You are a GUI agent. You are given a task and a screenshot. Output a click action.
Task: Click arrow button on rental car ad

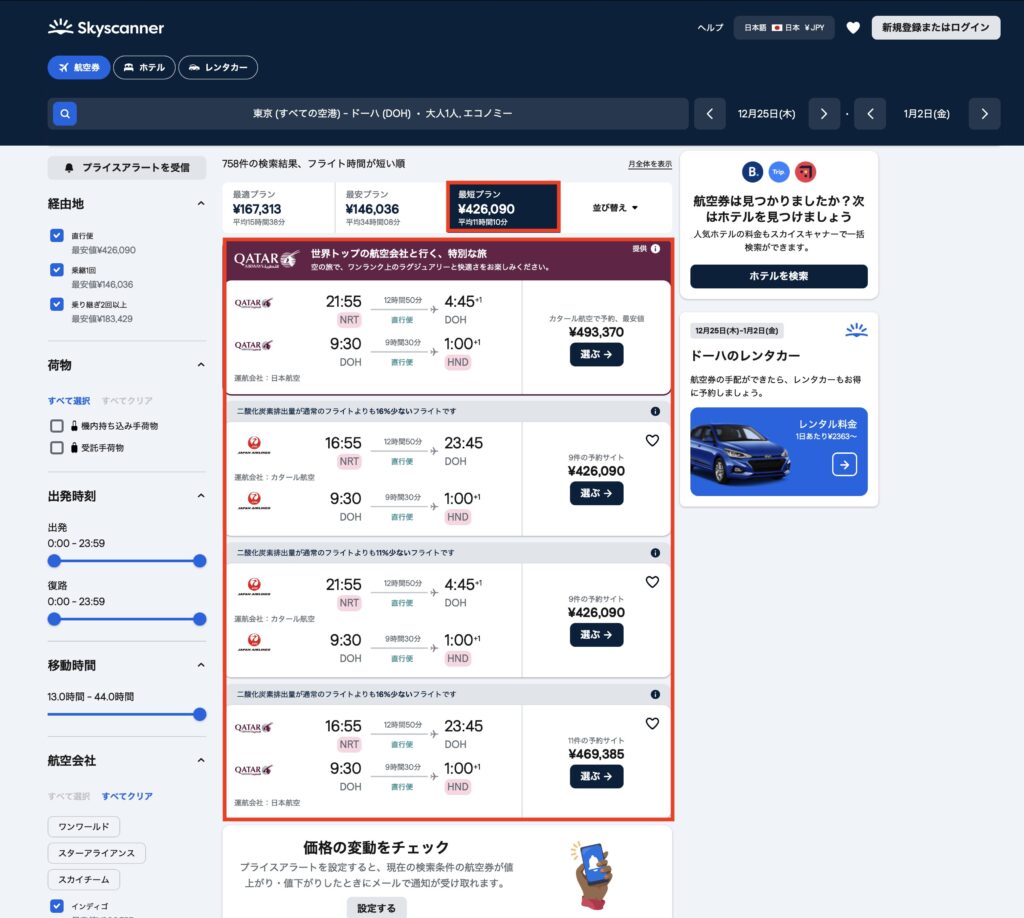tap(844, 464)
